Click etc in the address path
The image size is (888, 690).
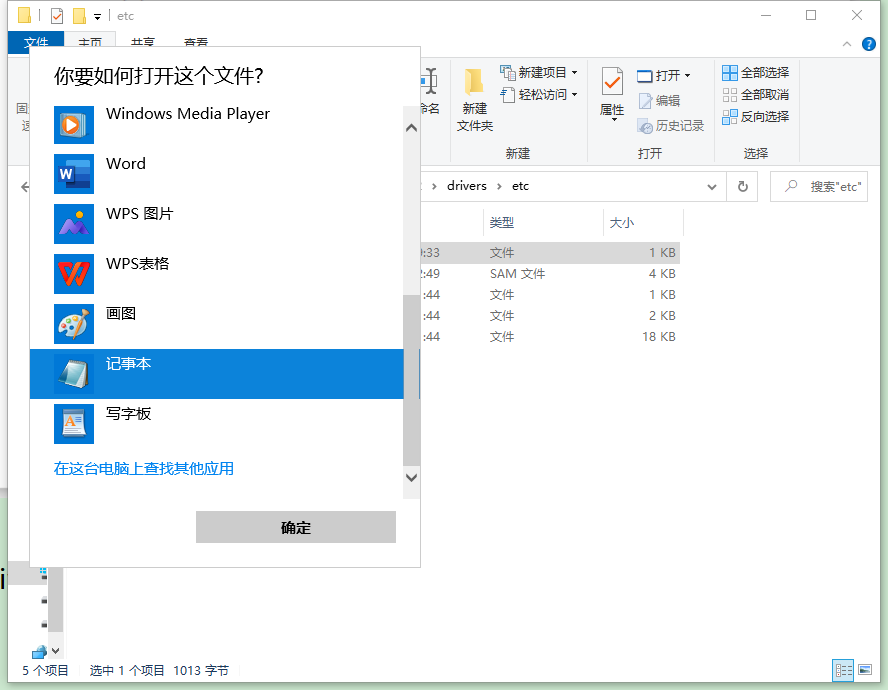[520, 186]
